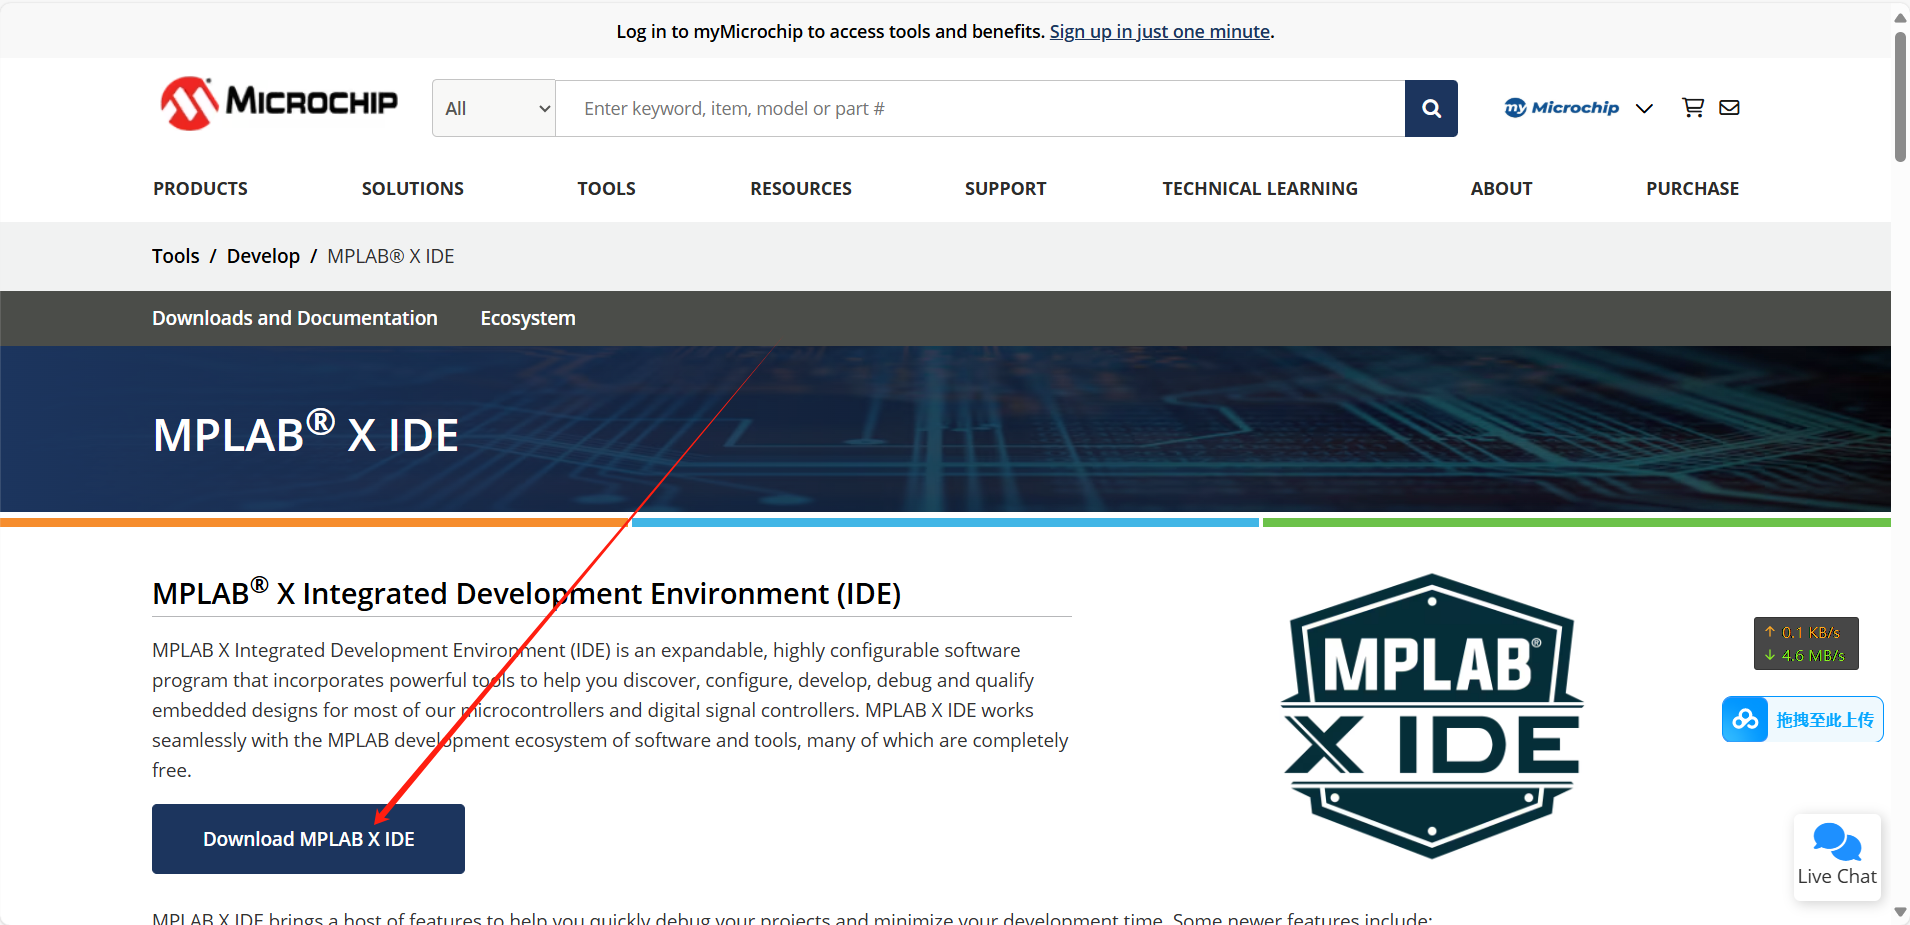Click Sign up in just one minute link

[1160, 31]
